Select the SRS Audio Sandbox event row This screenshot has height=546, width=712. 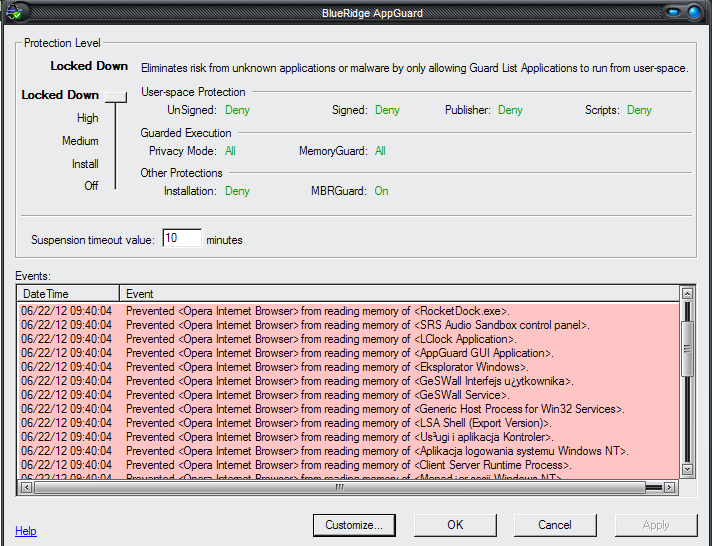tap(348, 325)
